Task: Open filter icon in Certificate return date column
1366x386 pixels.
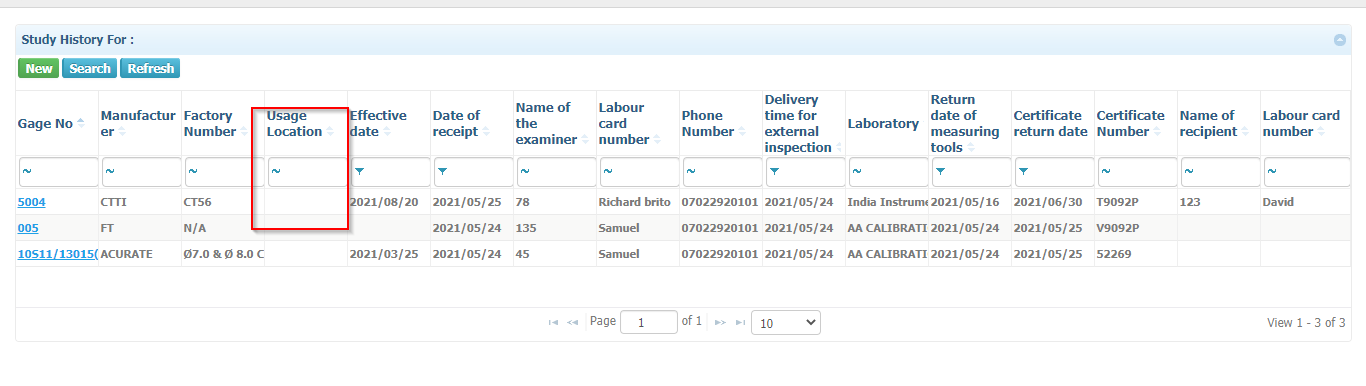Action: (x=1023, y=172)
